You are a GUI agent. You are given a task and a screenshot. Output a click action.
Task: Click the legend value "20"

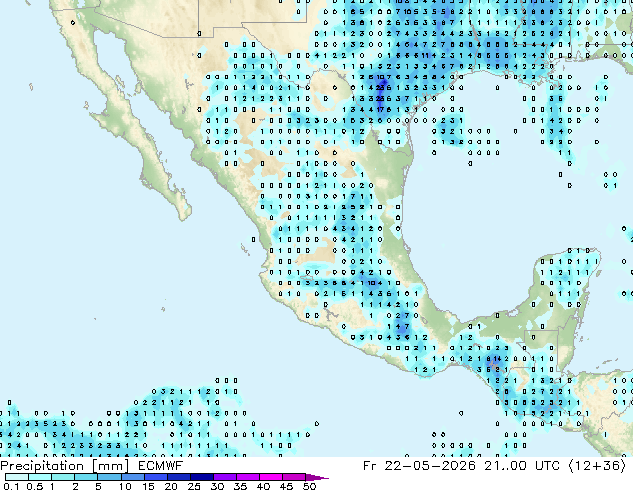pyautogui.click(x=171, y=486)
